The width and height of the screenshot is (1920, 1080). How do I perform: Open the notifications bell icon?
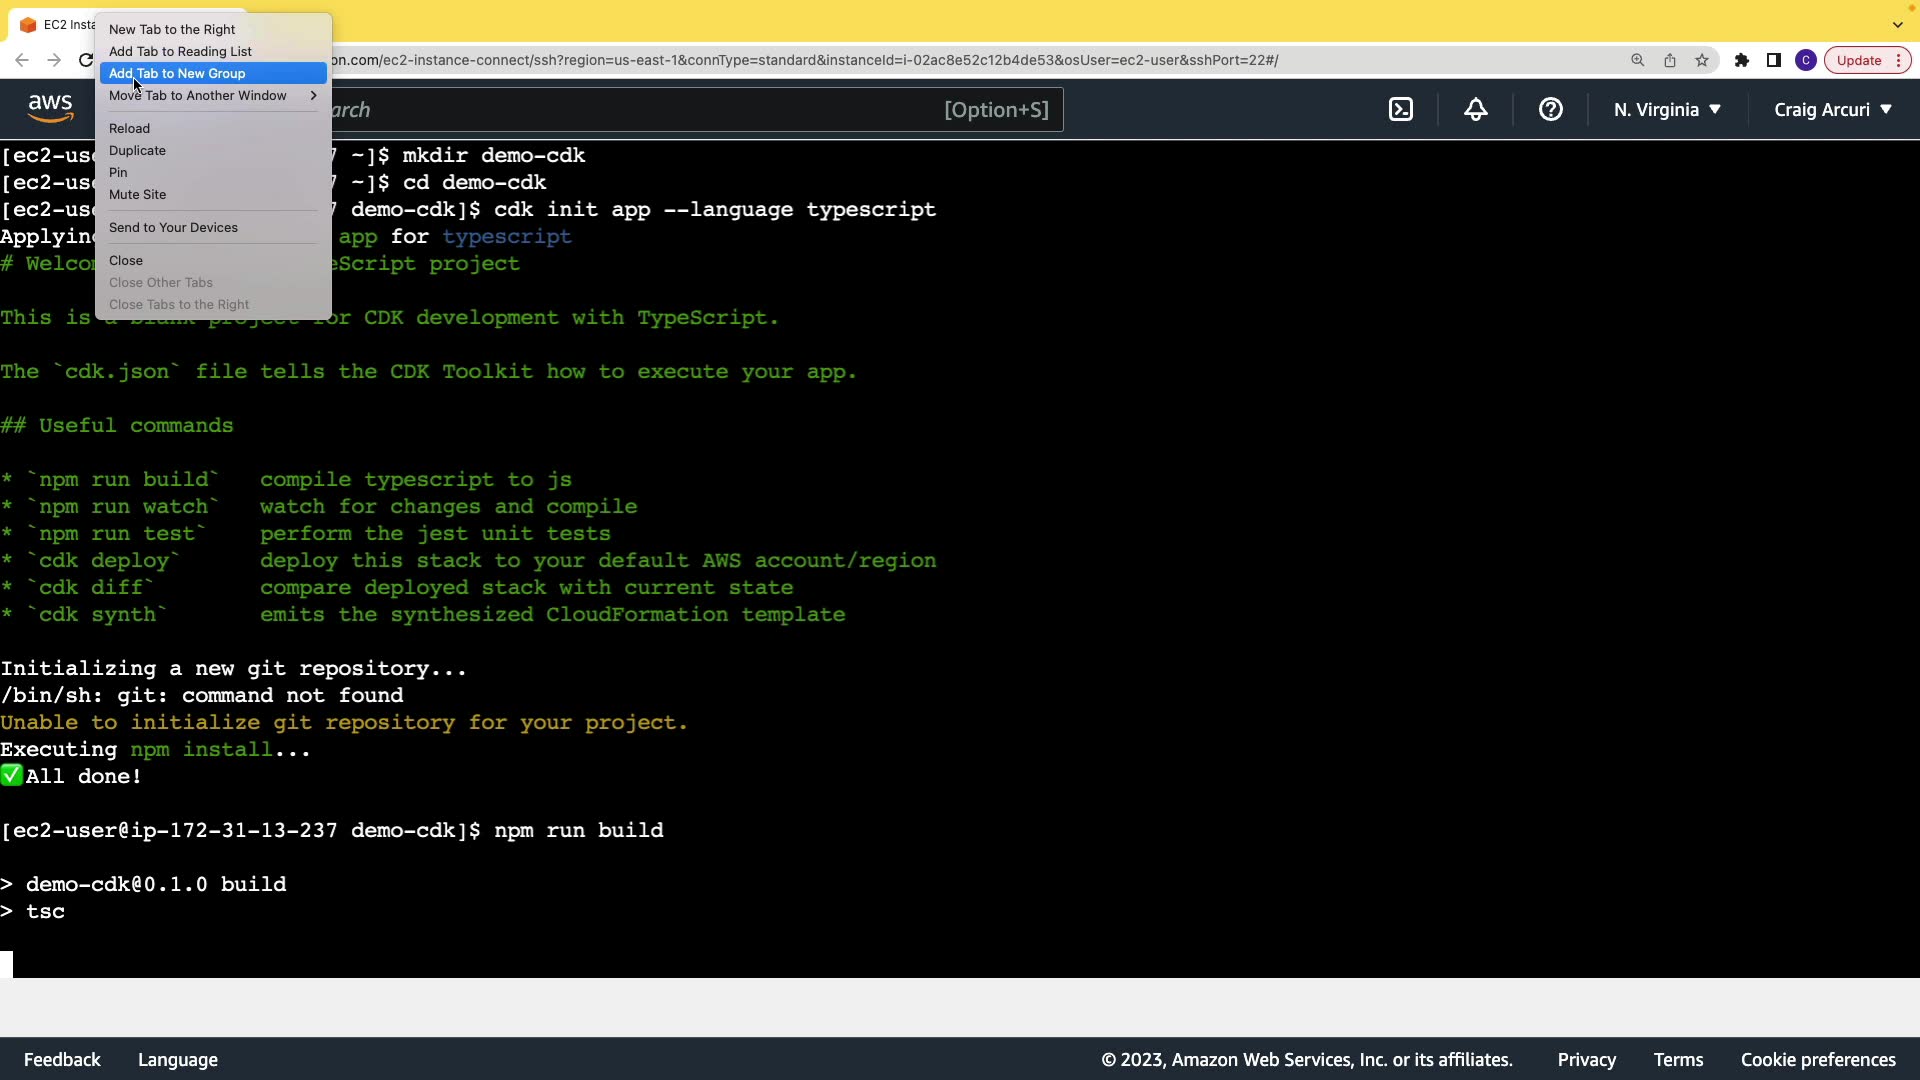coord(1476,110)
